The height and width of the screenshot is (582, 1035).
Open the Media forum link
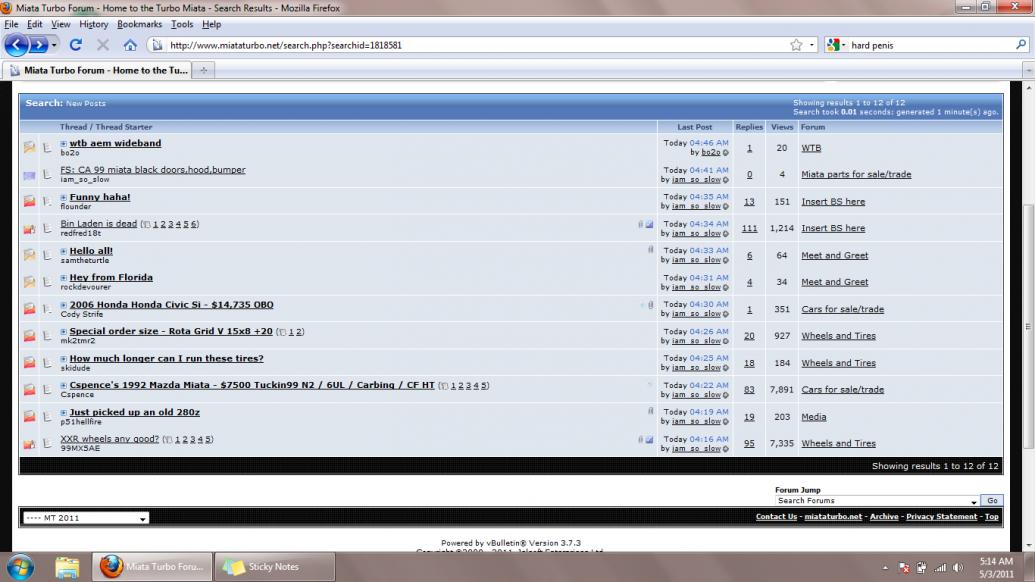pyautogui.click(x=814, y=417)
